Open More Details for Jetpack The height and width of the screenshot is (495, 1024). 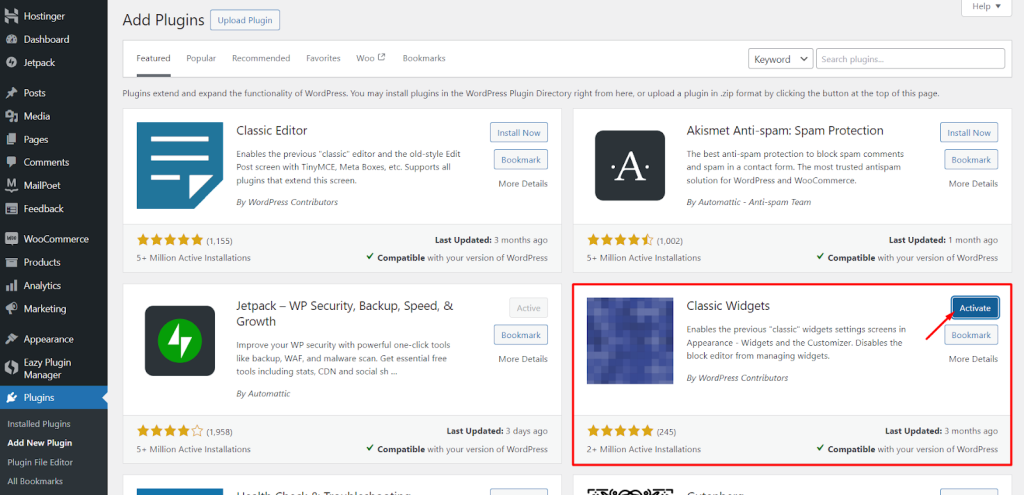pos(523,359)
